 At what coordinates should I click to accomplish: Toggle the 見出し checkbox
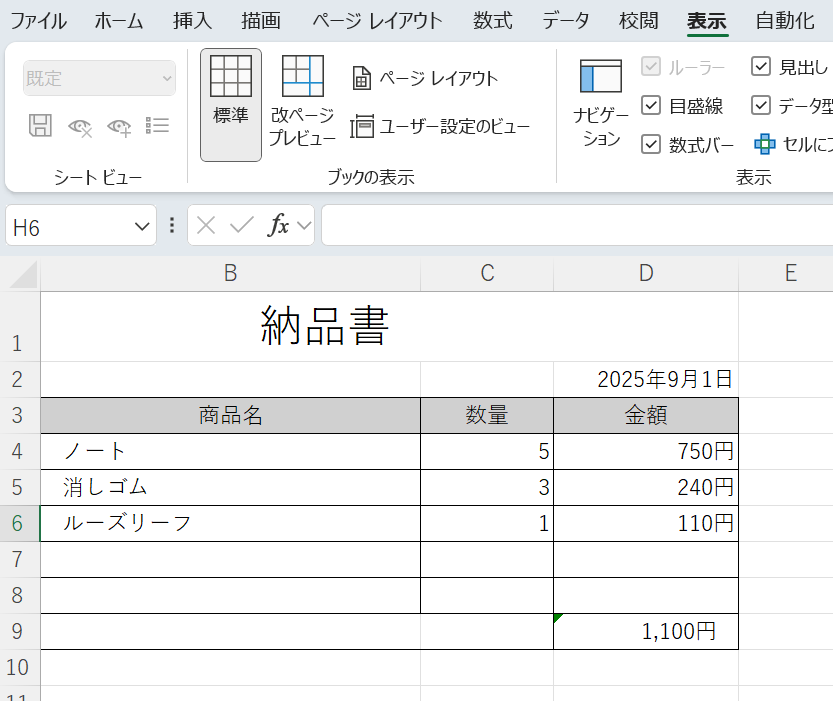point(761,67)
